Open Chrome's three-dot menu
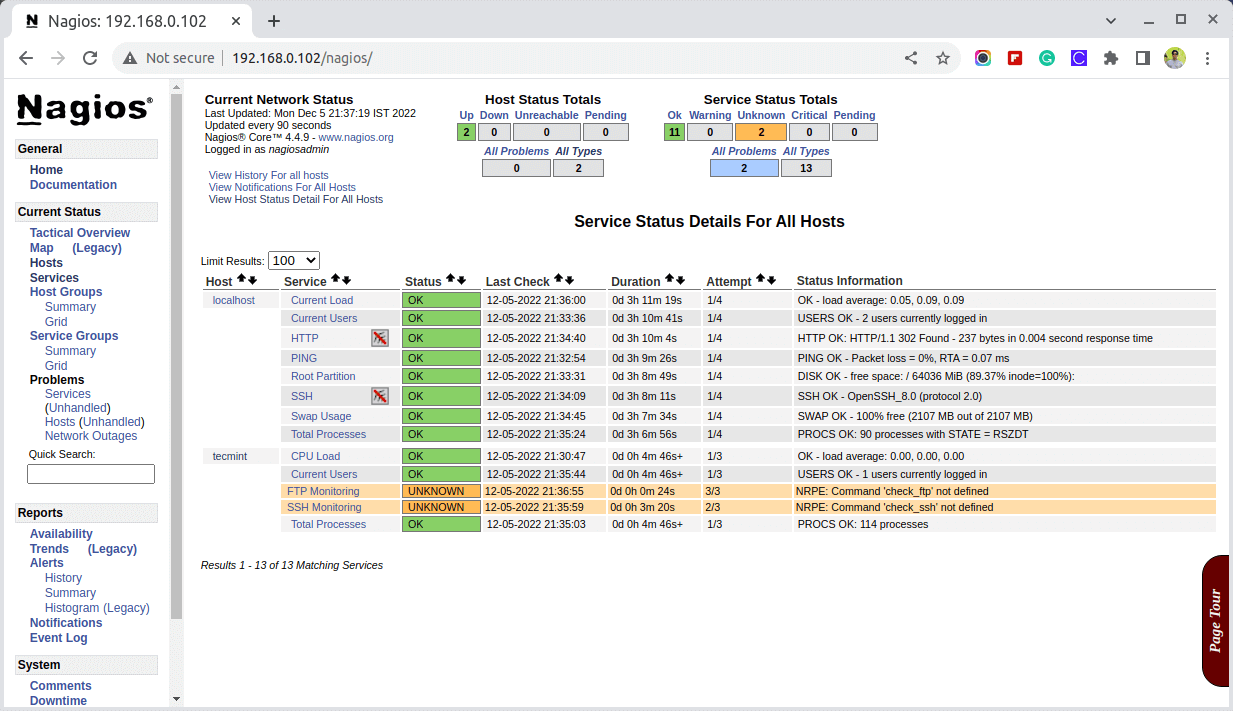Screen dimensions: 1233x711 click(x=1209, y=58)
